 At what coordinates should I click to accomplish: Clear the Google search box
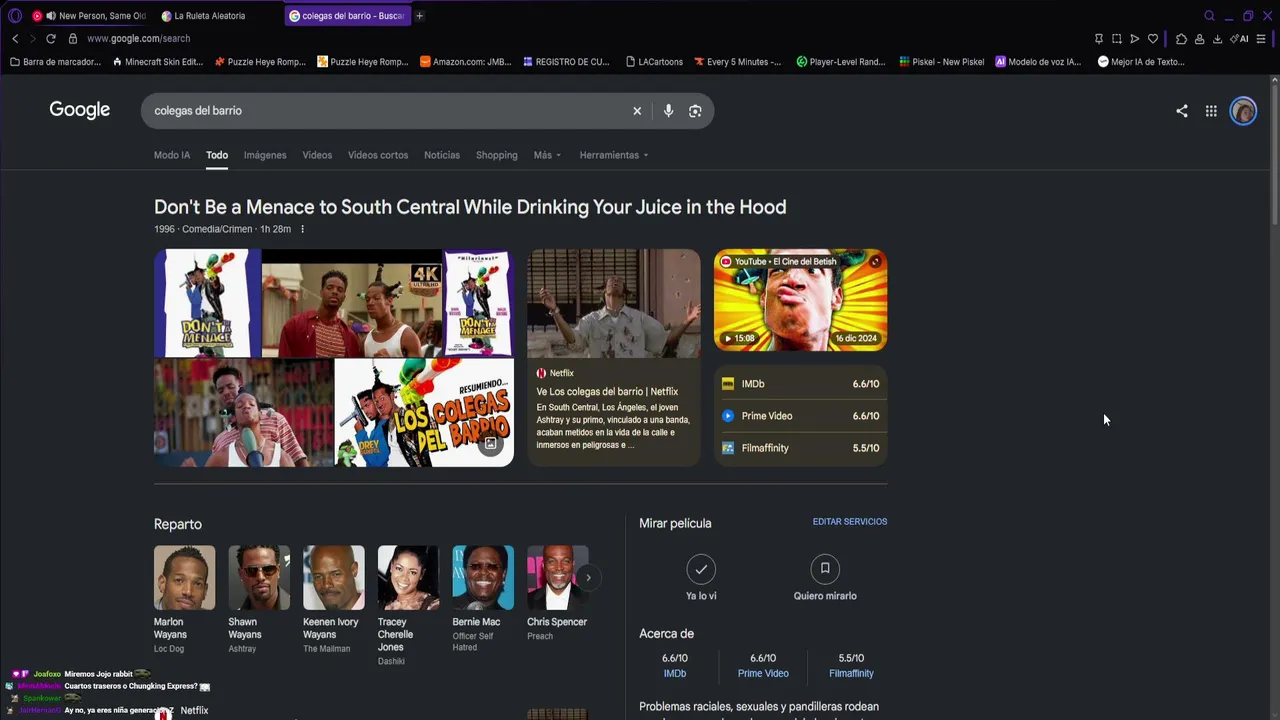637,111
